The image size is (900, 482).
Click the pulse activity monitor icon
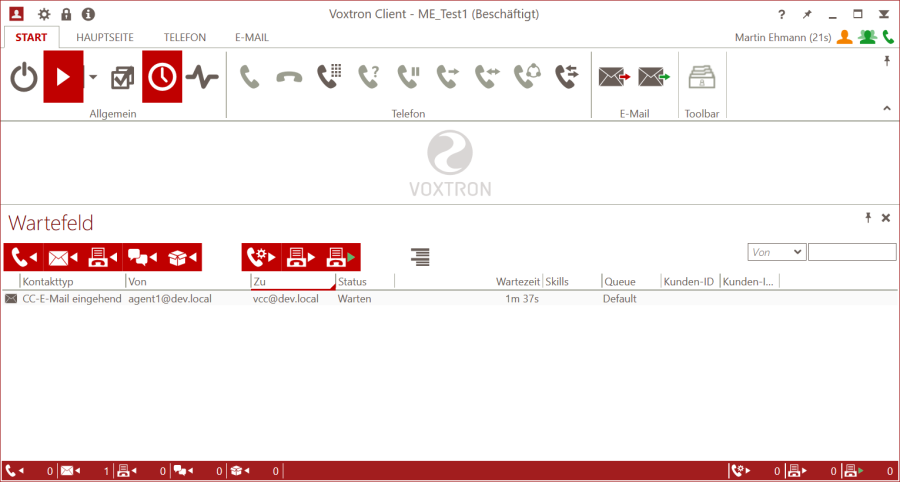pyautogui.click(x=201, y=78)
